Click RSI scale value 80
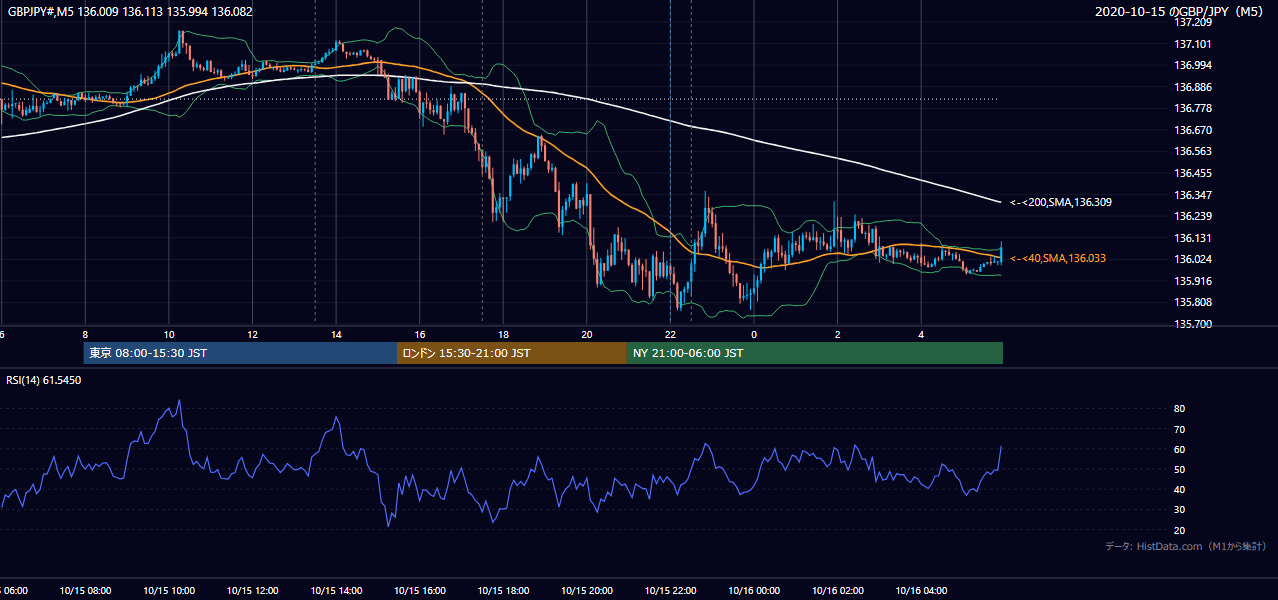Screen dimensions: 1278x600 click(1180, 409)
